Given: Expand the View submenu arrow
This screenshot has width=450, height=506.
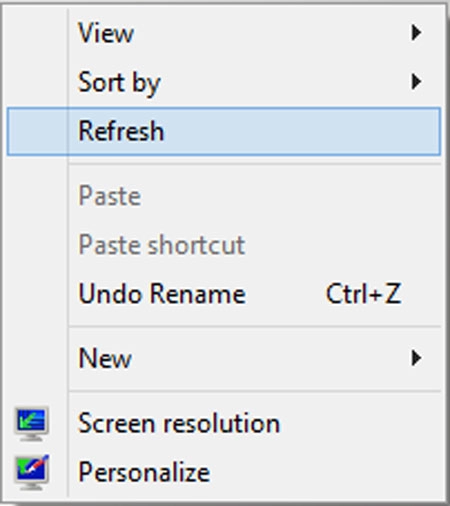Looking at the screenshot, I should tap(416, 33).
